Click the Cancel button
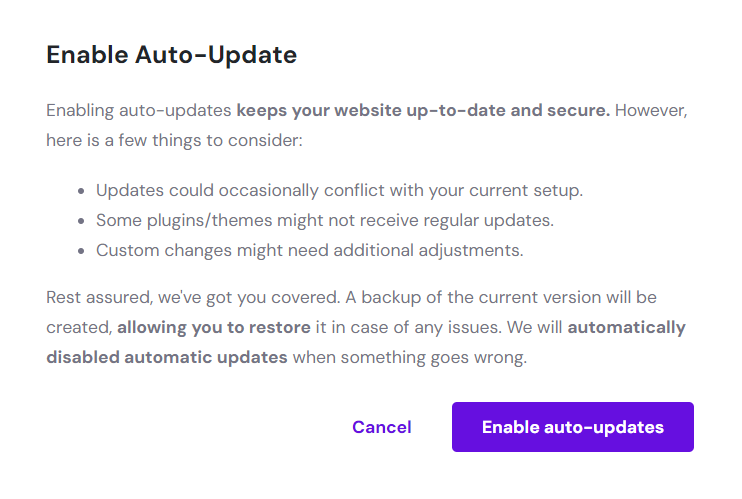The image size is (742, 499). pyautogui.click(x=381, y=427)
